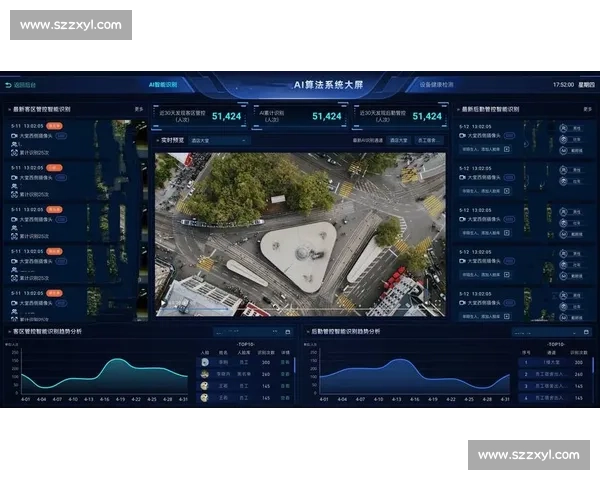The width and height of the screenshot is (600, 480).
Task: Click the 1楼大堂 row in logistics TOP10
Action: [x=555, y=362]
